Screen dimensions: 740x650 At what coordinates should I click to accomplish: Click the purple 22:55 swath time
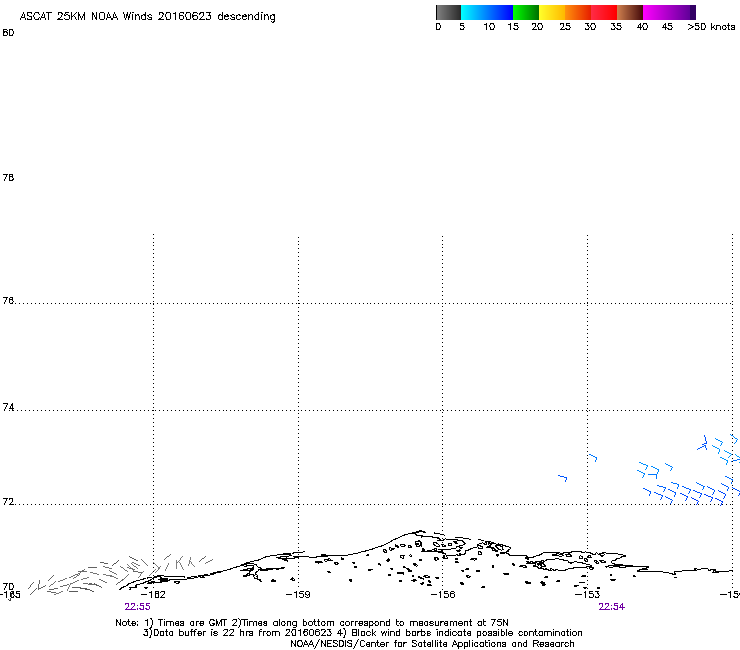tap(137, 607)
